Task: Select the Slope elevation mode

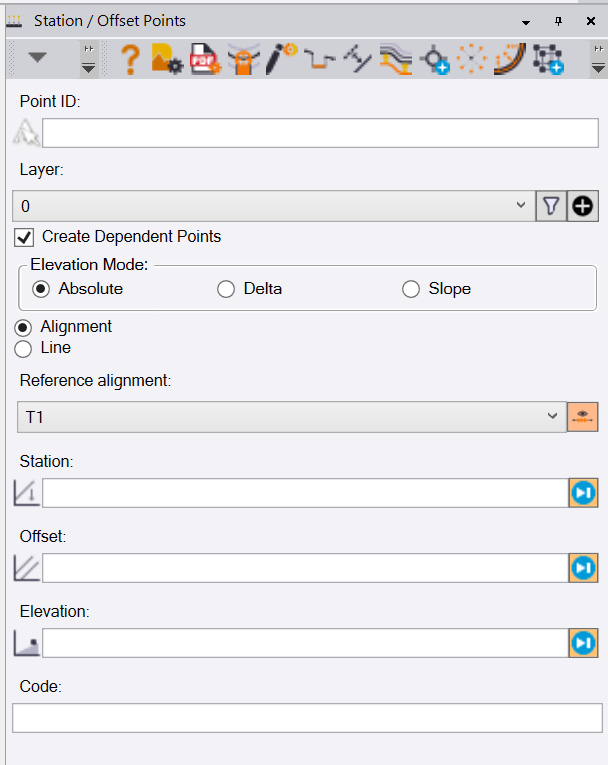Action: click(410, 289)
